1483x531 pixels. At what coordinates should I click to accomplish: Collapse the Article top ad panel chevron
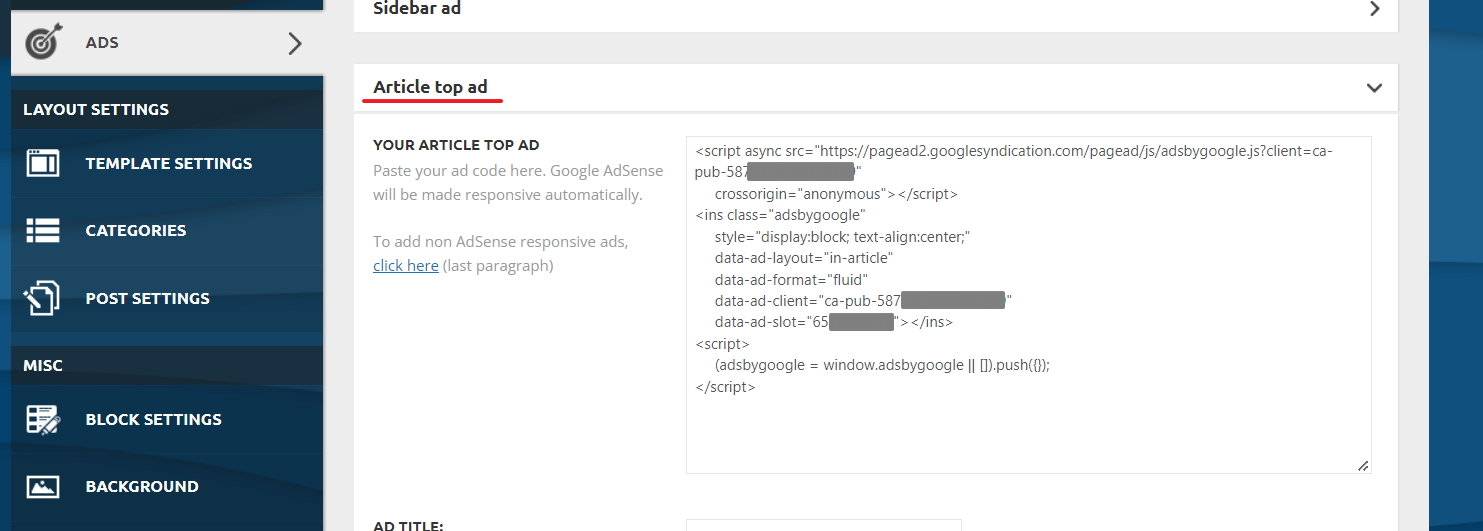(x=1374, y=88)
